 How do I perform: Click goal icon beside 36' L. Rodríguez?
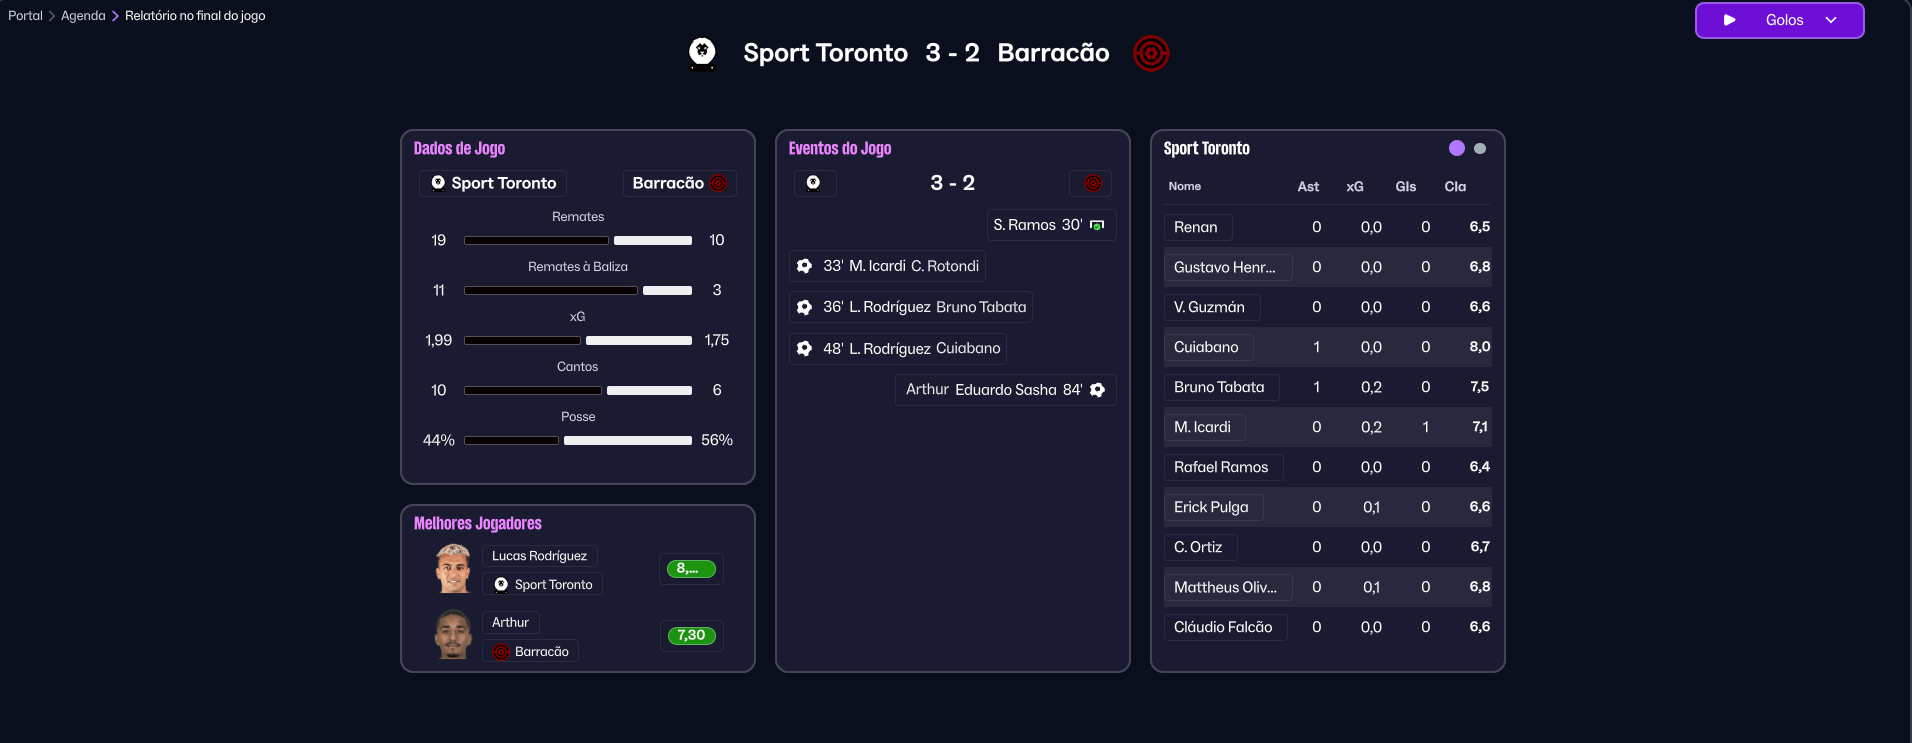tap(804, 307)
